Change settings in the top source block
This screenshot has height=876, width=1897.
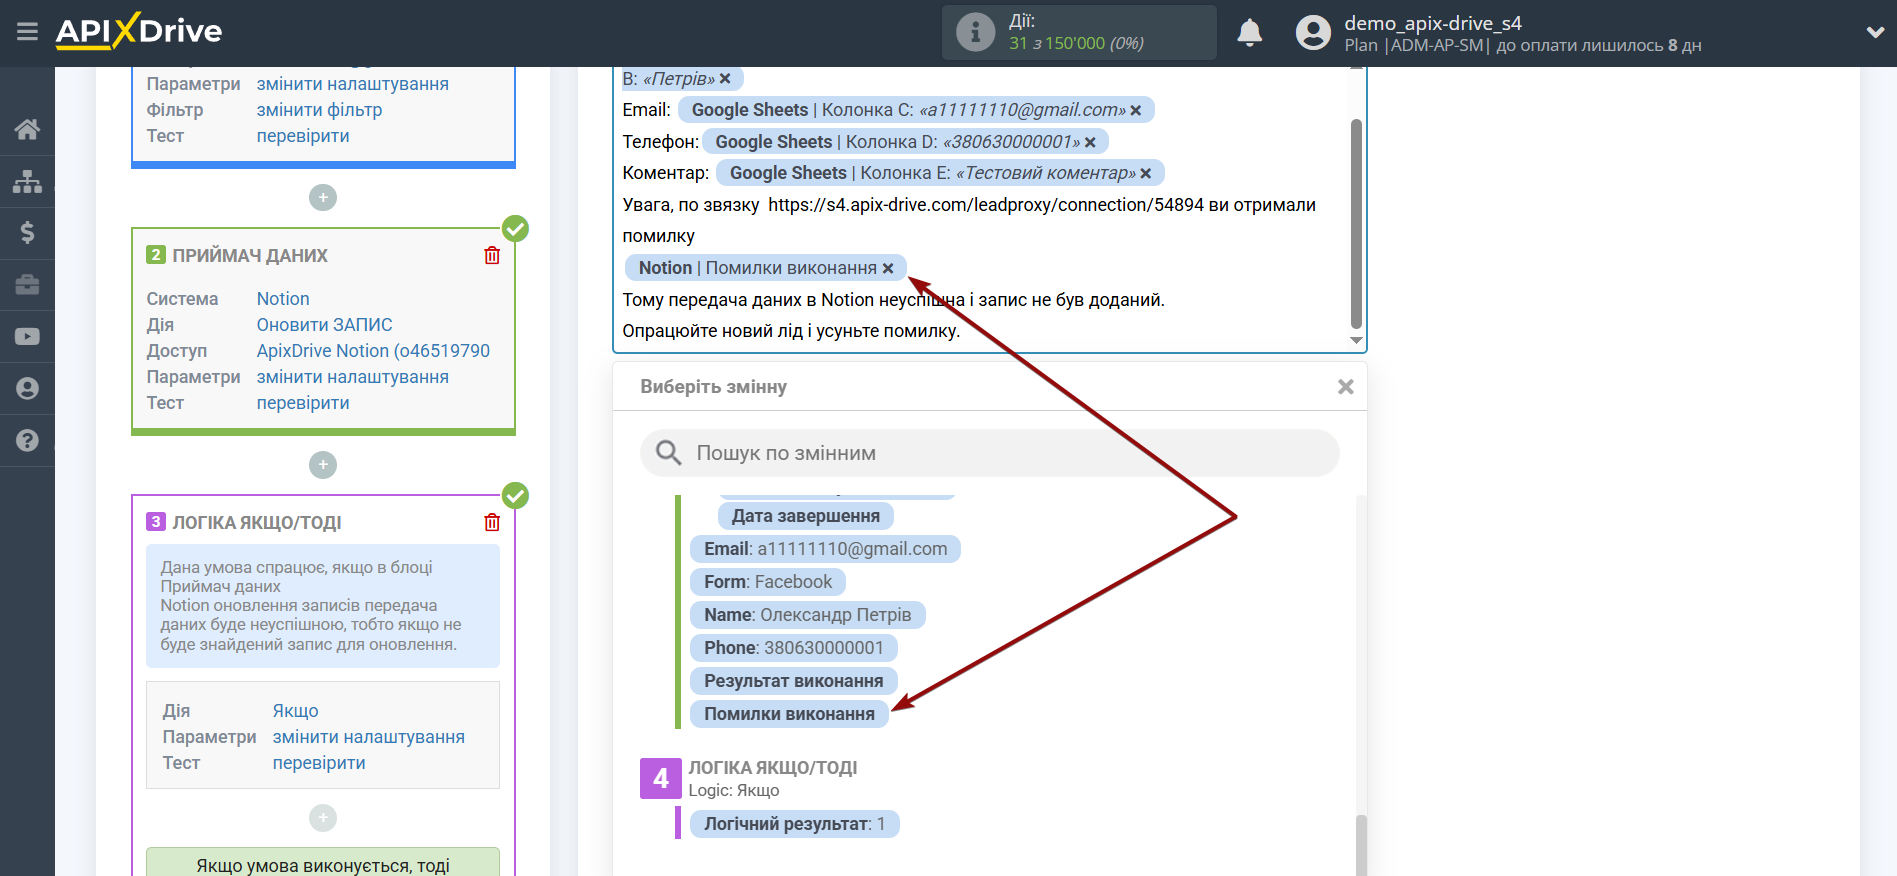353,84
